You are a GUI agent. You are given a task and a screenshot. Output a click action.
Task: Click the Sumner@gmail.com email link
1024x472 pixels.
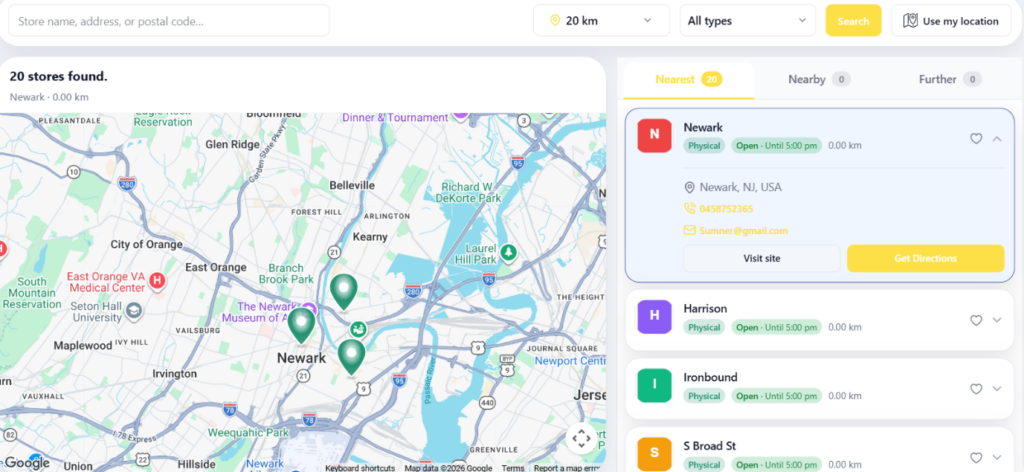[x=743, y=230]
